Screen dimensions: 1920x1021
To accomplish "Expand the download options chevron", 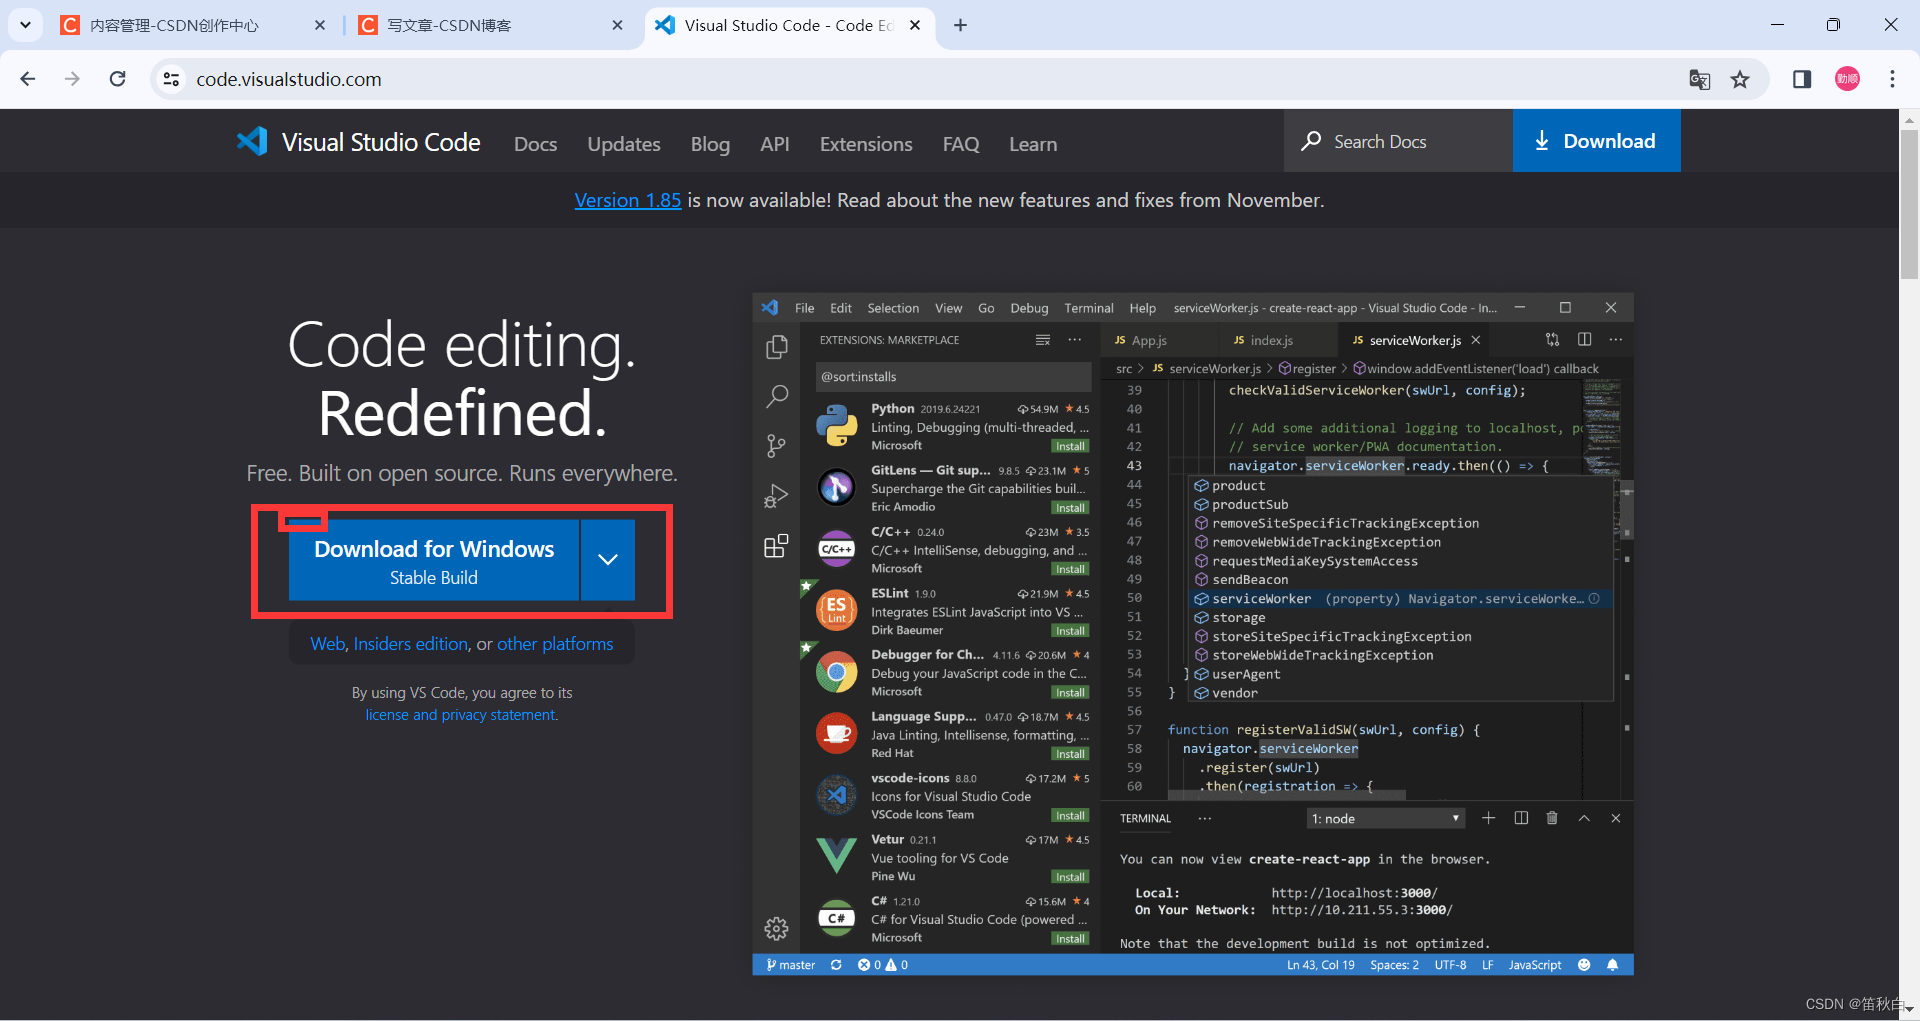I will point(608,560).
